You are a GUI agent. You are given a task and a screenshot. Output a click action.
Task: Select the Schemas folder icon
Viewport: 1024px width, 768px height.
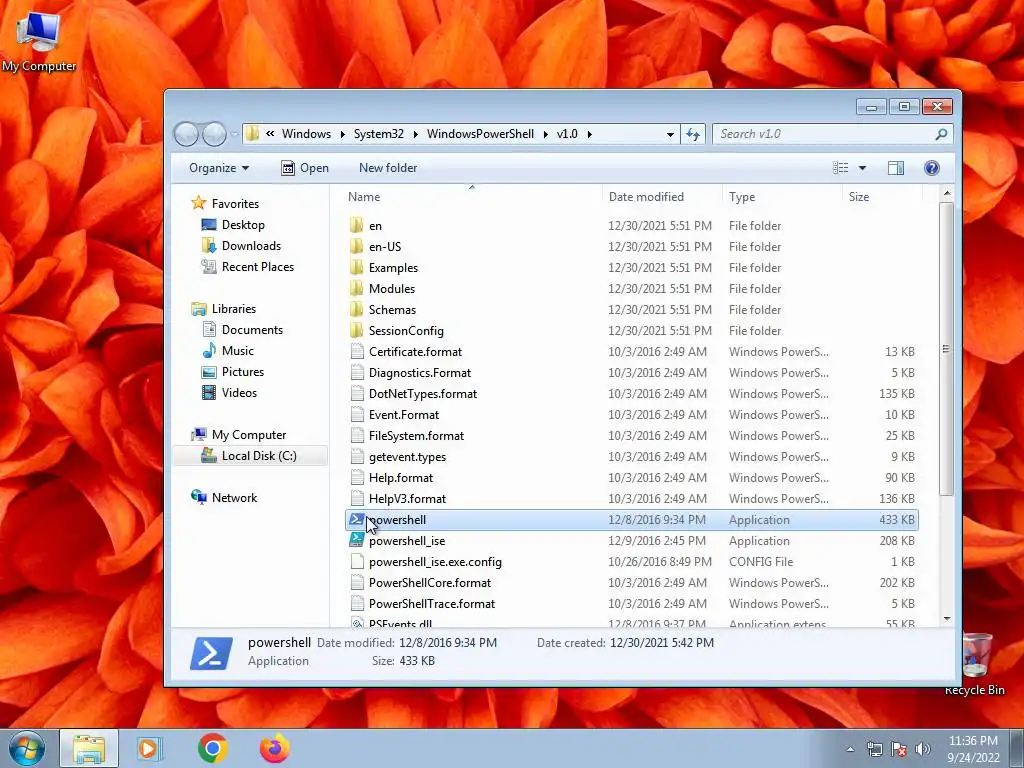[357, 309]
